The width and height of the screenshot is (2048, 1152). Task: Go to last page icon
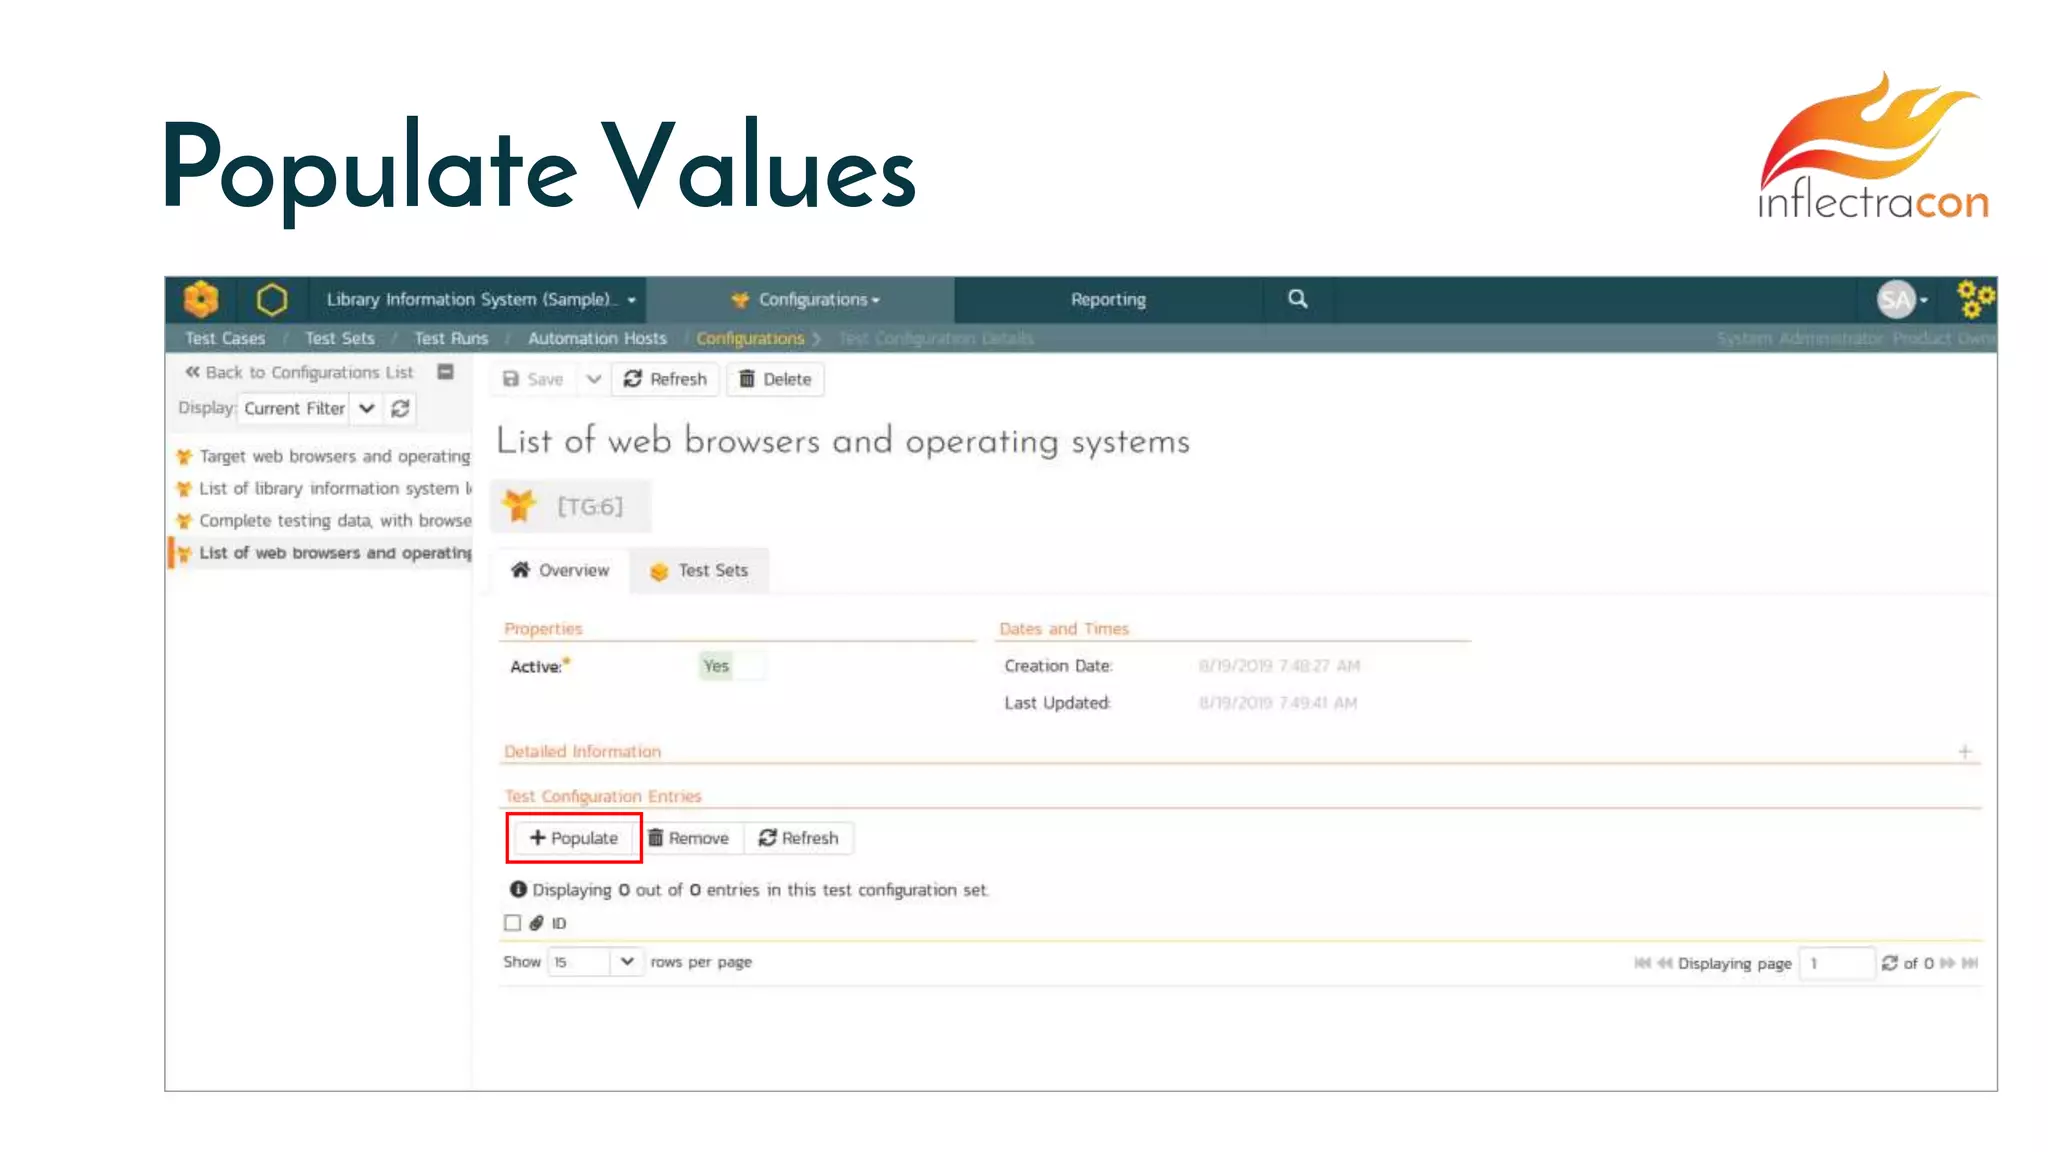click(x=1970, y=963)
